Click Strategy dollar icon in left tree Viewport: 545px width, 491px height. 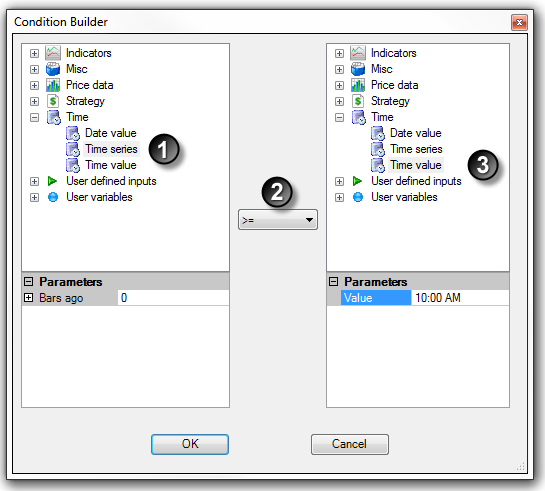53,101
